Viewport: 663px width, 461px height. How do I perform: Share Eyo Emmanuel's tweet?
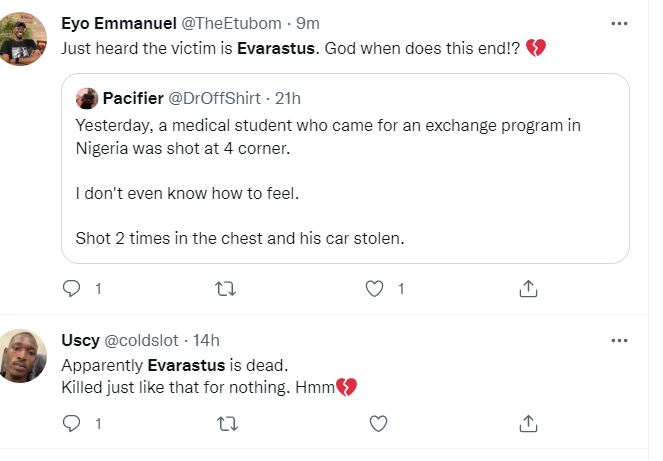coord(530,289)
